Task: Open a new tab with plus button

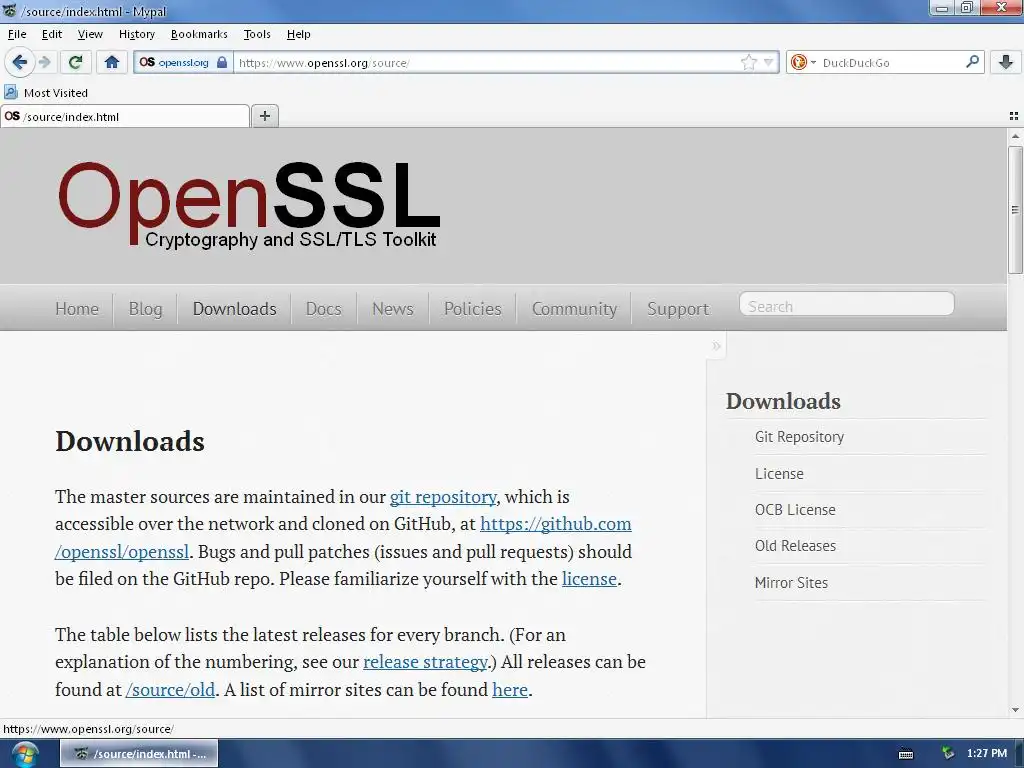Action: tap(264, 116)
